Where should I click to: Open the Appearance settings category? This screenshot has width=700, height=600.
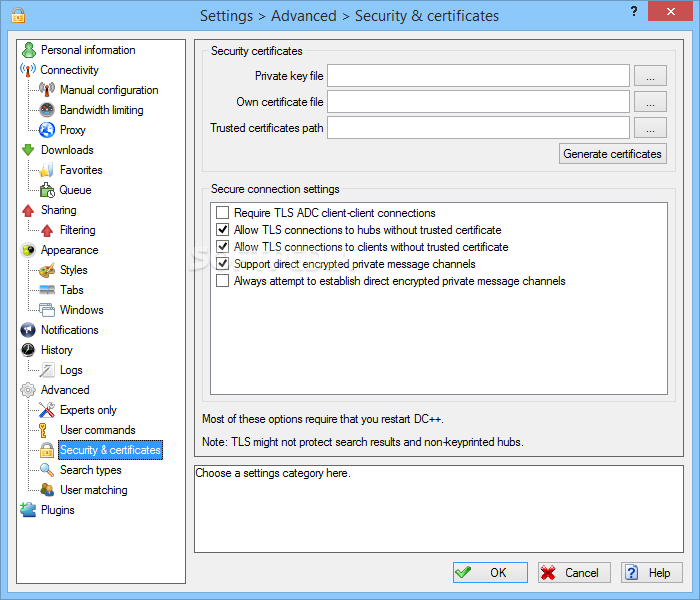69,250
